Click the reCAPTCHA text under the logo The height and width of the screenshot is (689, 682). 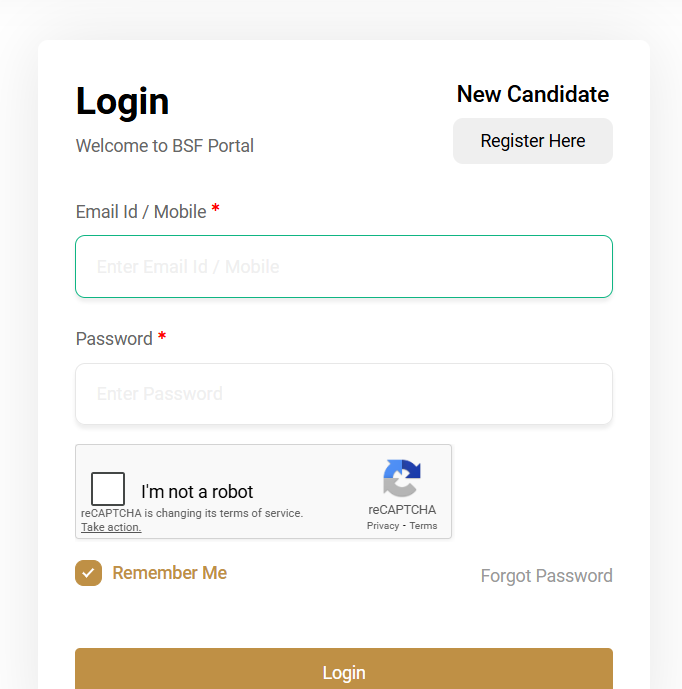[401, 510]
